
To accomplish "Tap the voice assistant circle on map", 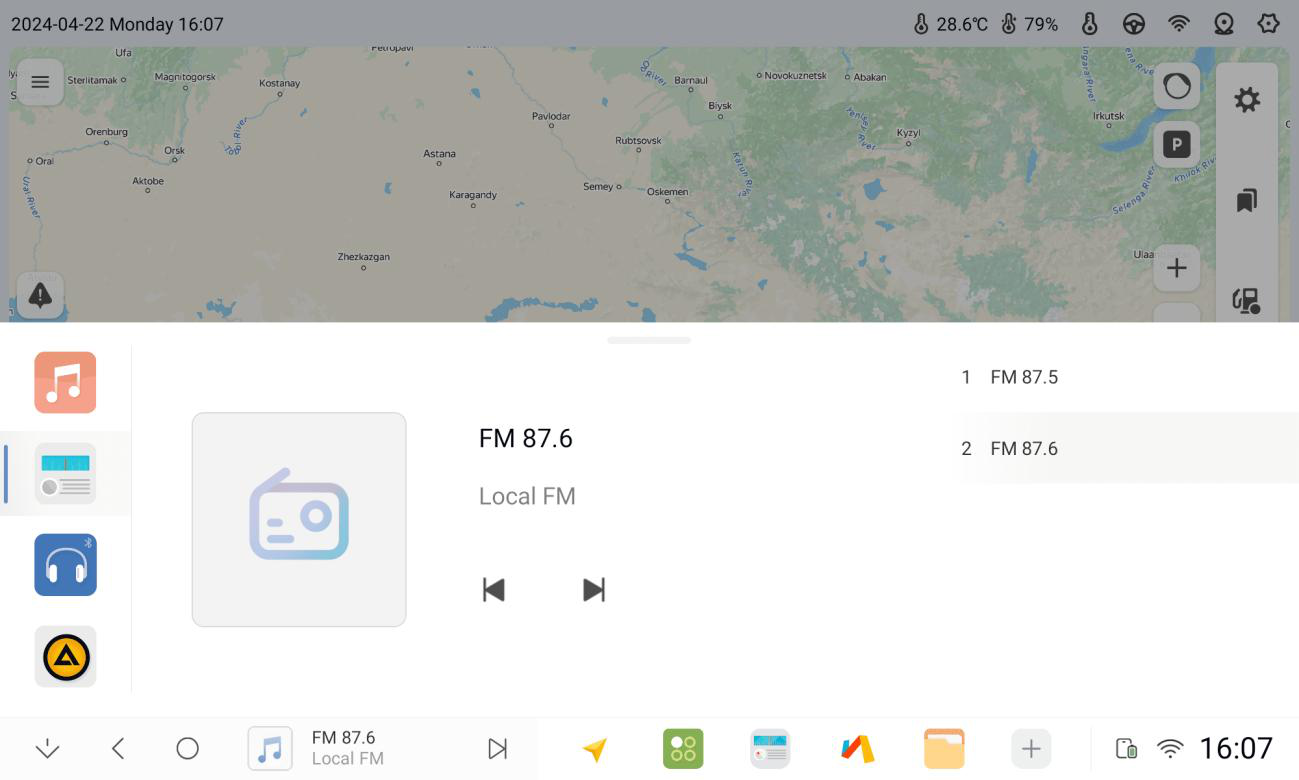I will coord(1177,86).
